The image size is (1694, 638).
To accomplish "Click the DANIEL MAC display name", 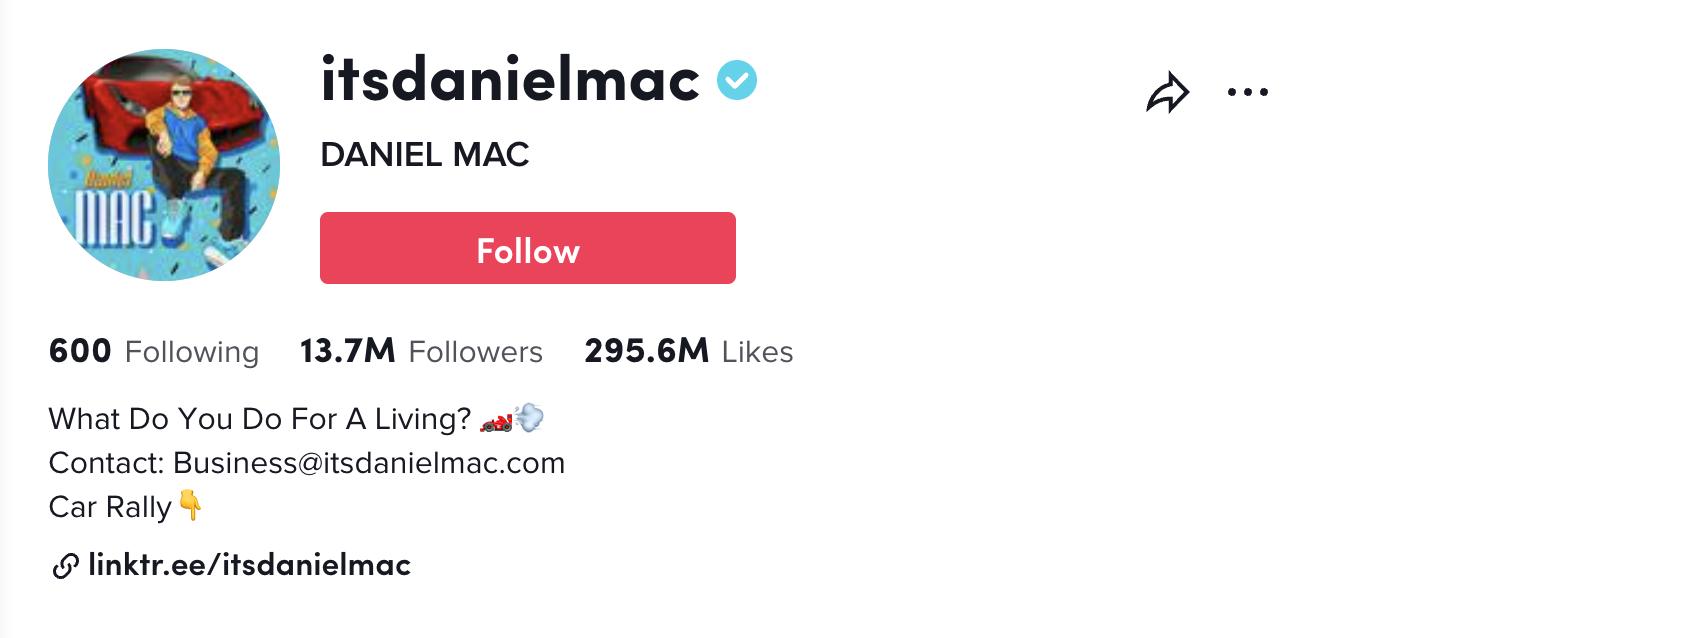I will click(424, 155).
